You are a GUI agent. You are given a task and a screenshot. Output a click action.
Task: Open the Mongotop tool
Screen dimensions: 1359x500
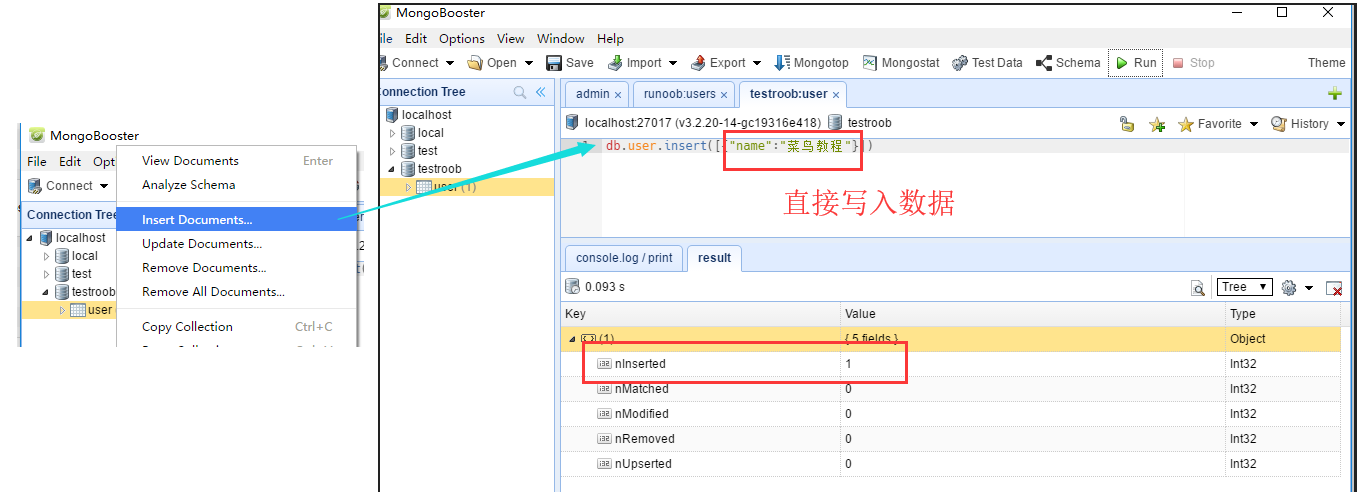coord(812,62)
